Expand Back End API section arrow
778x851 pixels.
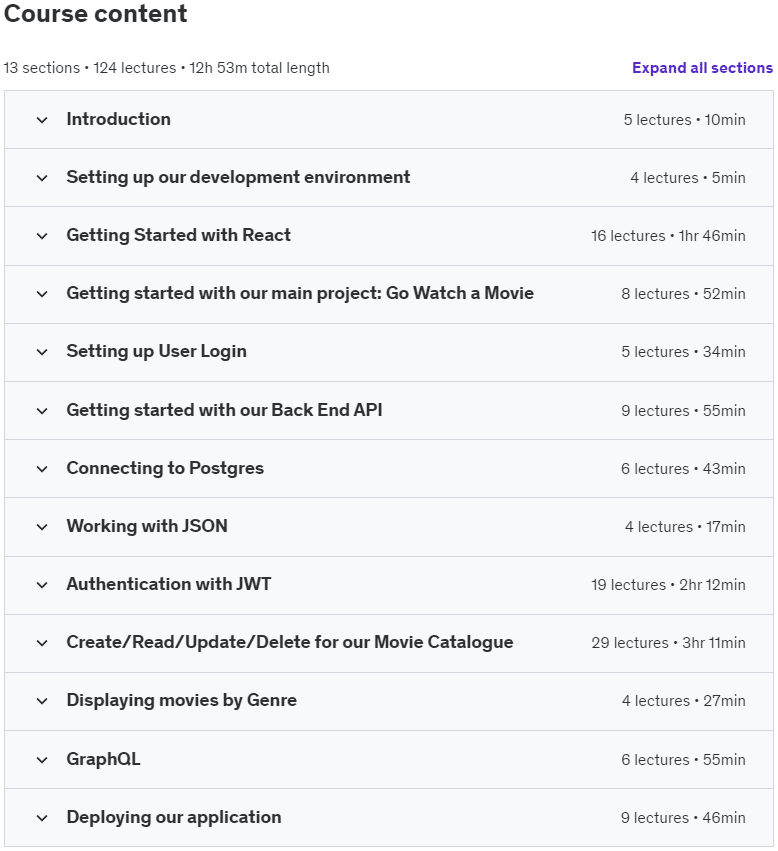pyautogui.click(x=42, y=411)
